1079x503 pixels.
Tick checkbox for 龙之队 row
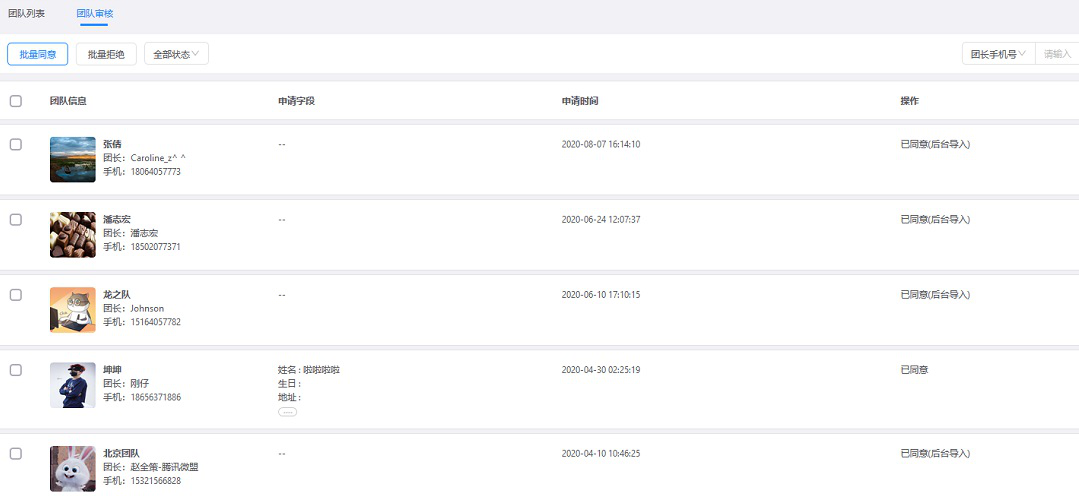click(x=16, y=295)
